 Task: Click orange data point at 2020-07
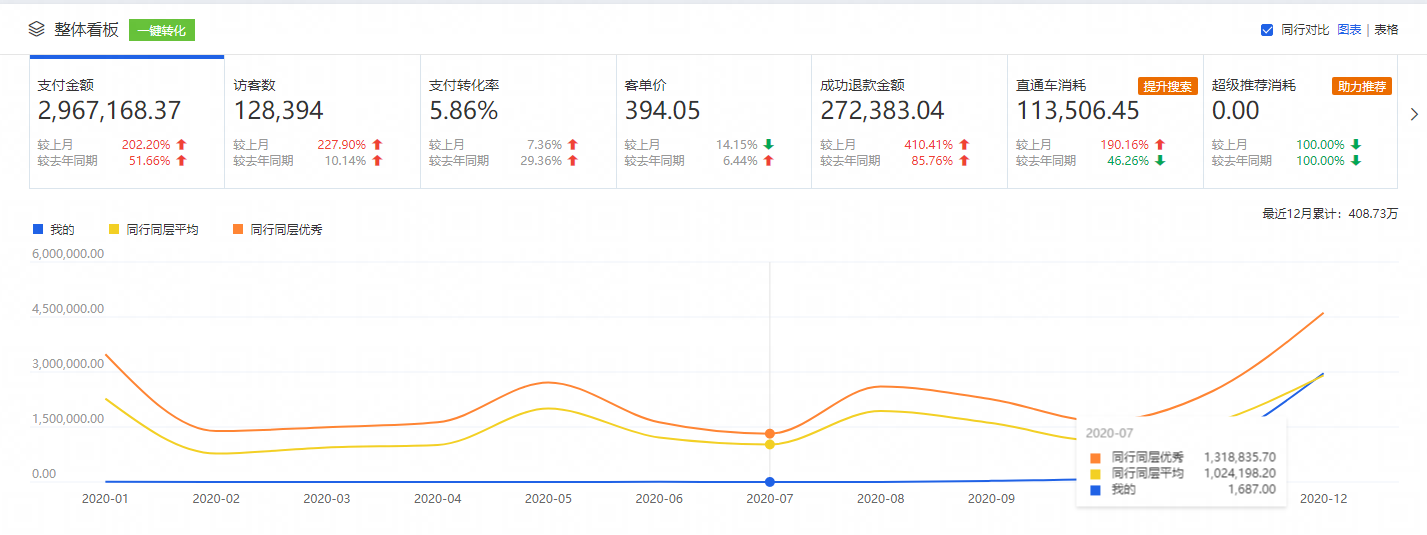pos(770,434)
